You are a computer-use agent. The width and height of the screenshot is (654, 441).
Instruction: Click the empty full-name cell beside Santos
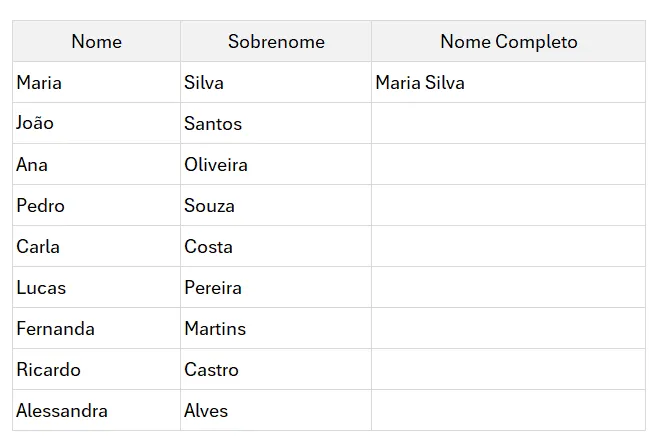(508, 123)
